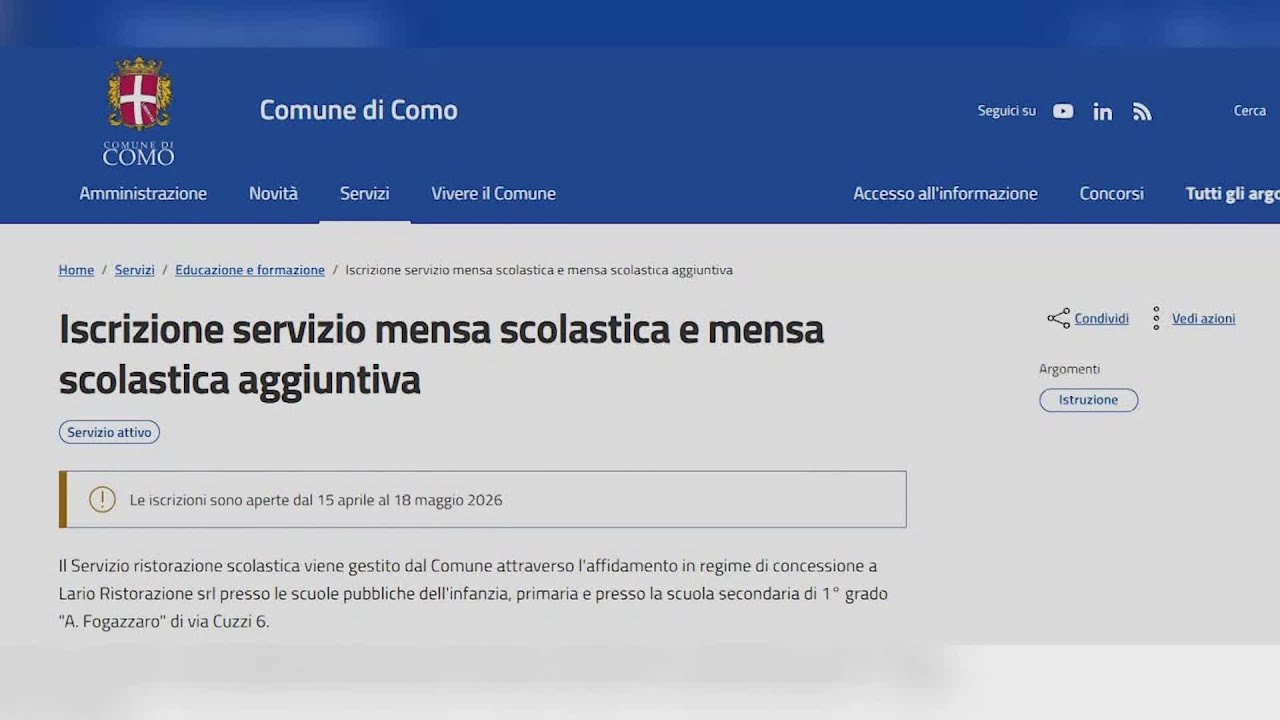Open the Vivere il Comune section menu

(493, 193)
